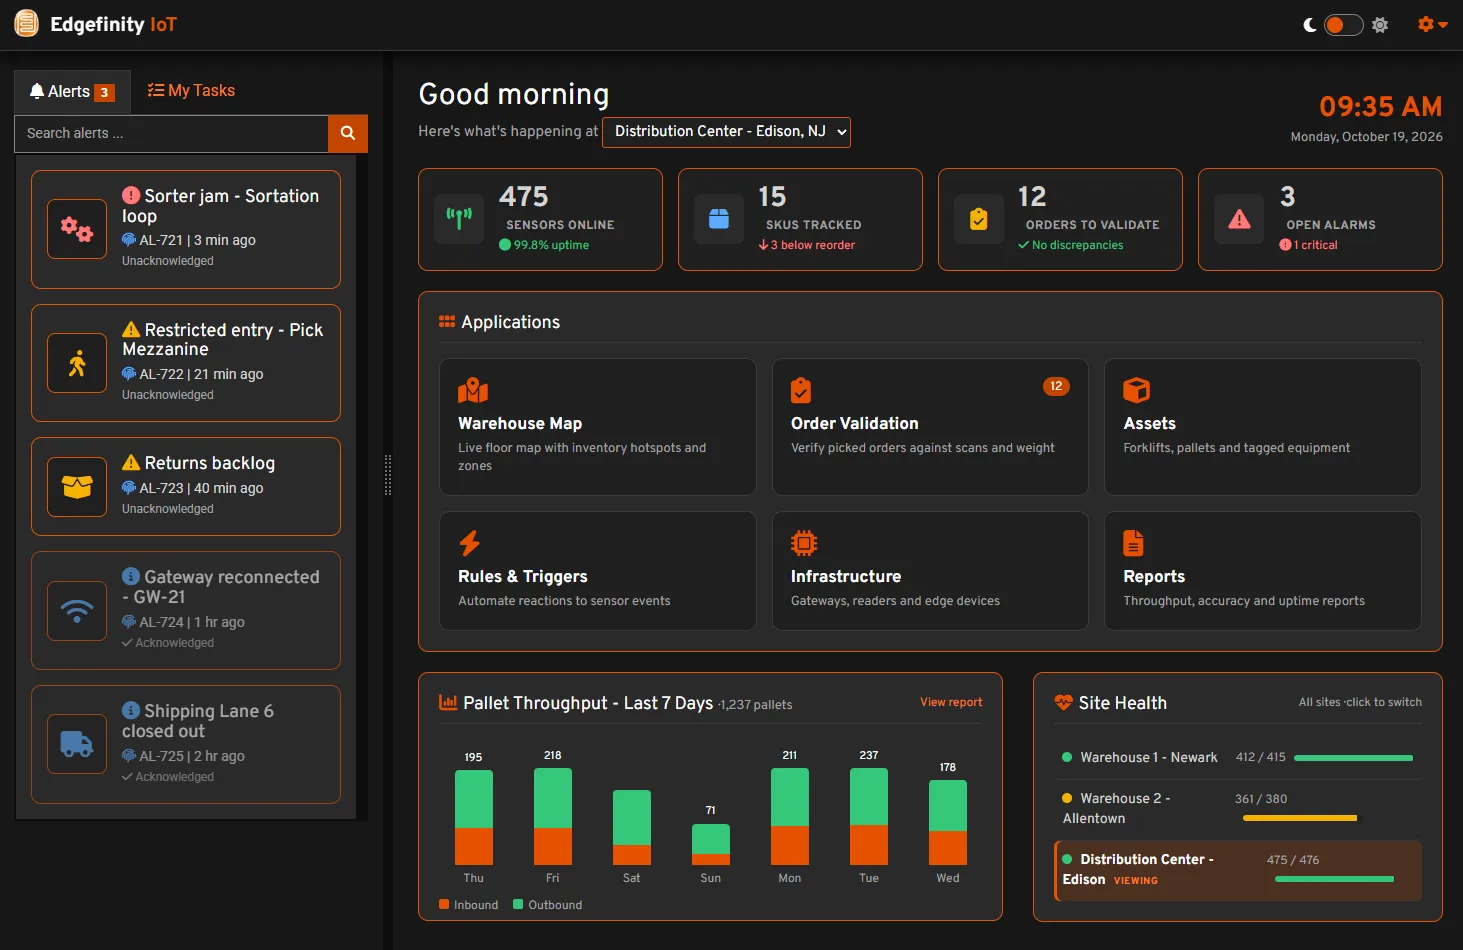Open the Order Validation application card
This screenshot has width=1463, height=950.
point(930,427)
